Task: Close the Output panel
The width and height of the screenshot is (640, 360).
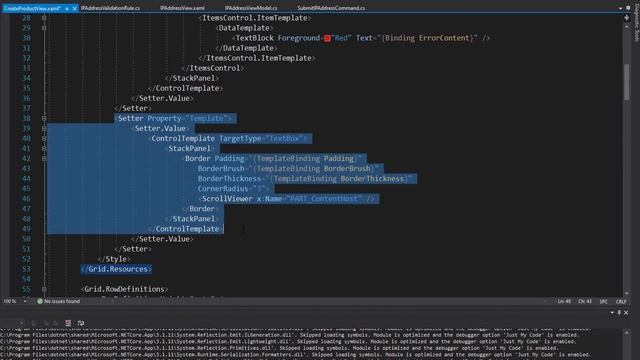Action: 627,313
